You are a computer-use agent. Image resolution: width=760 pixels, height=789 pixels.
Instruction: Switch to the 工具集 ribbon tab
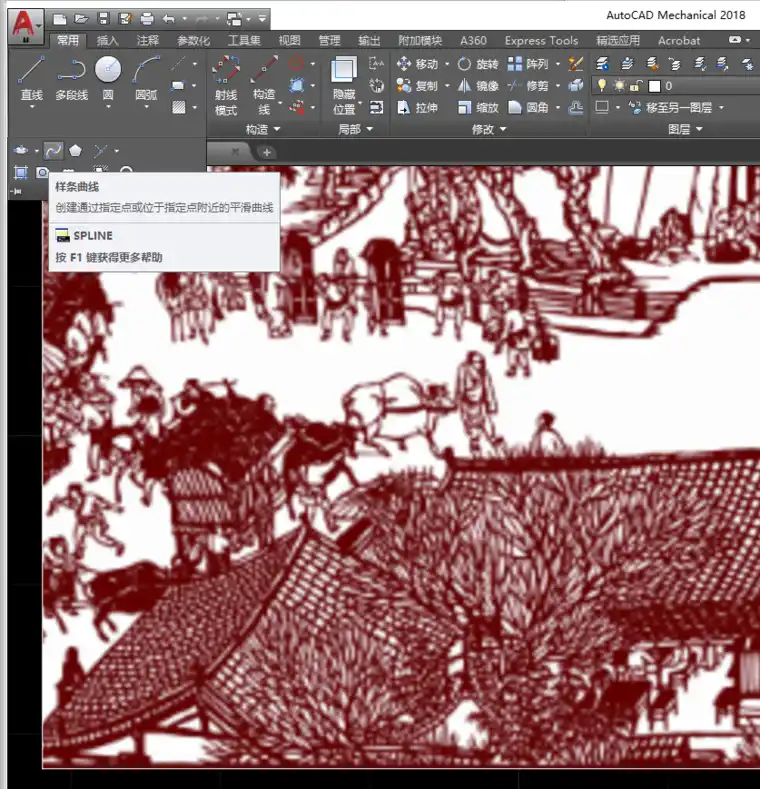coord(244,41)
